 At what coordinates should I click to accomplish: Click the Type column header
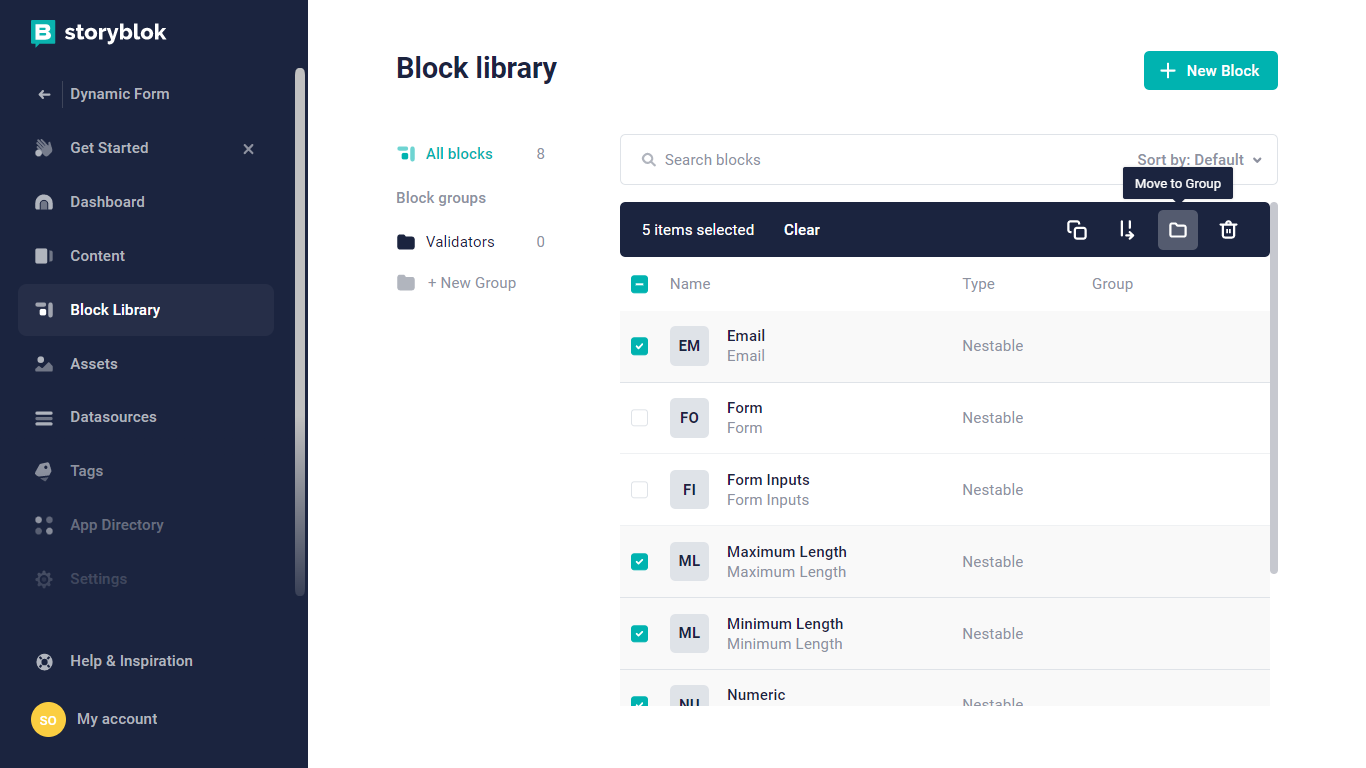(979, 284)
